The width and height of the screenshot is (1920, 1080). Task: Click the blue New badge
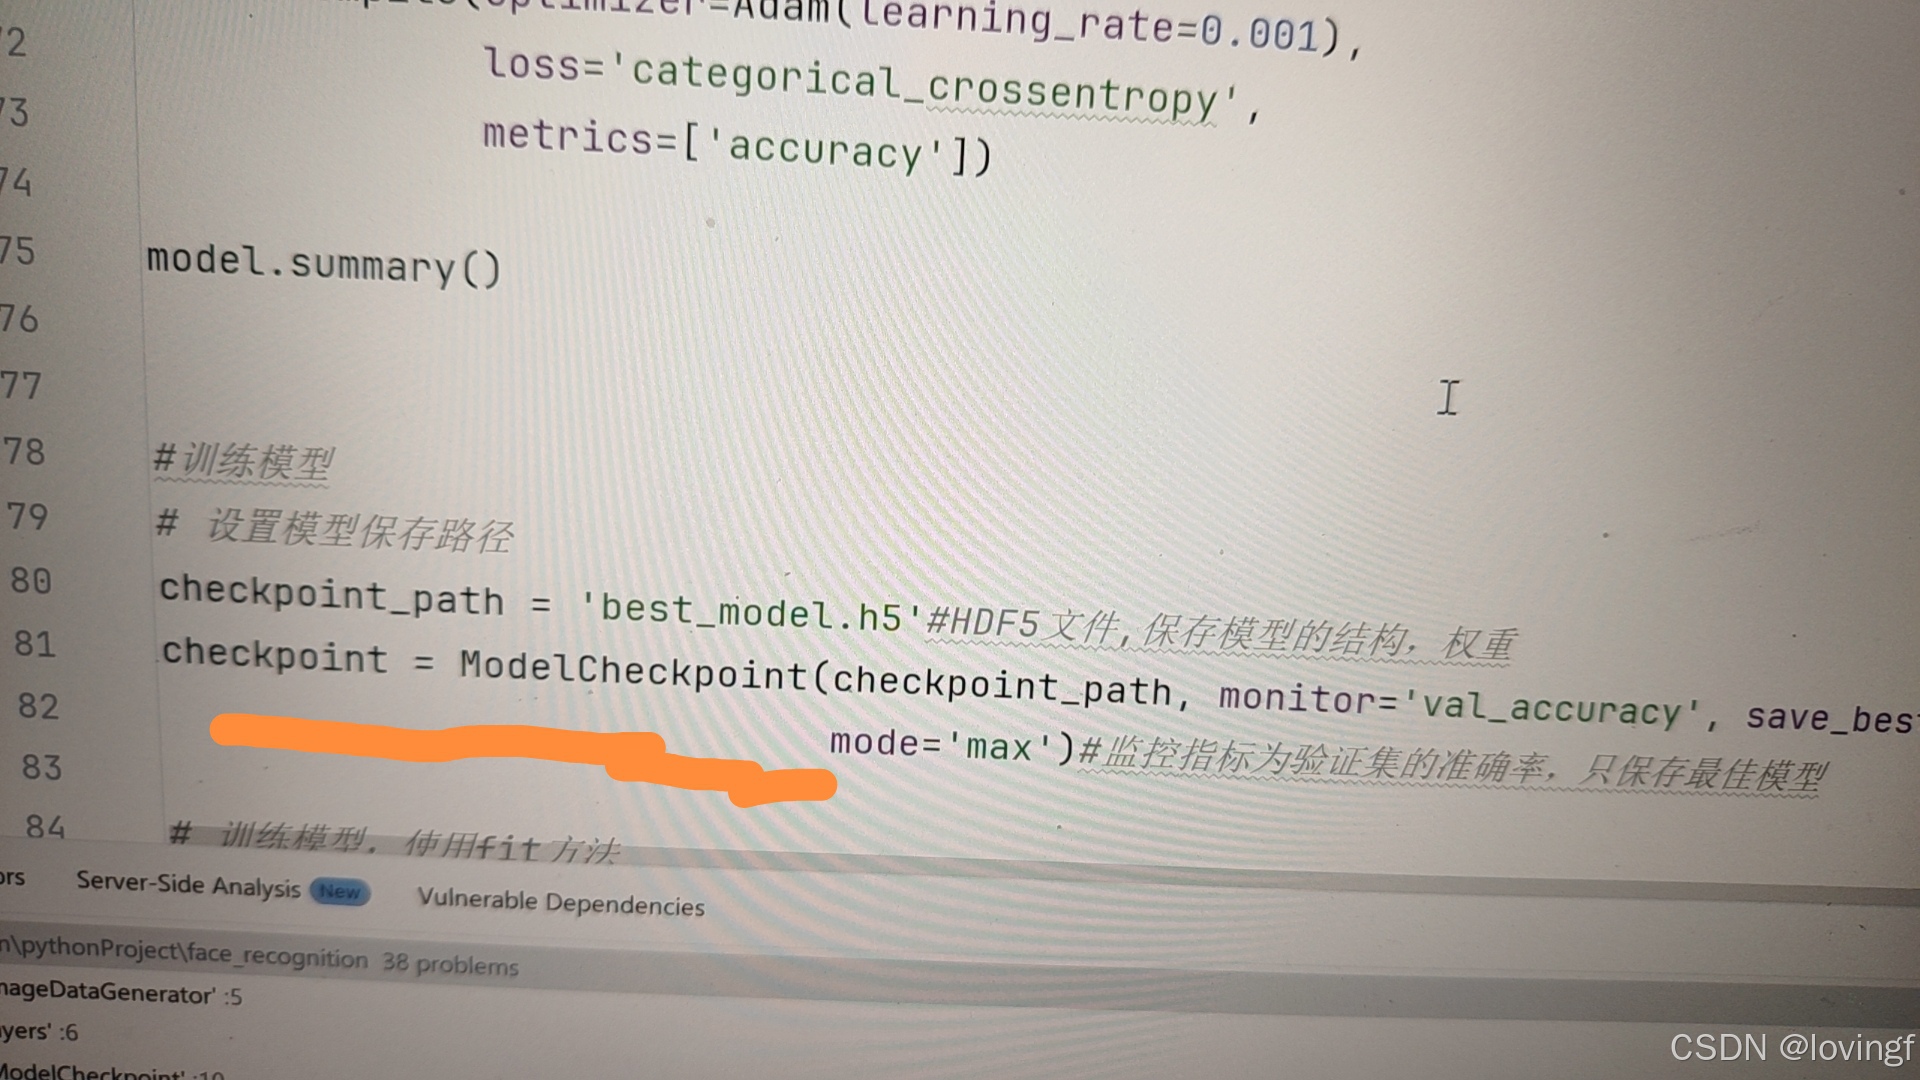(340, 891)
